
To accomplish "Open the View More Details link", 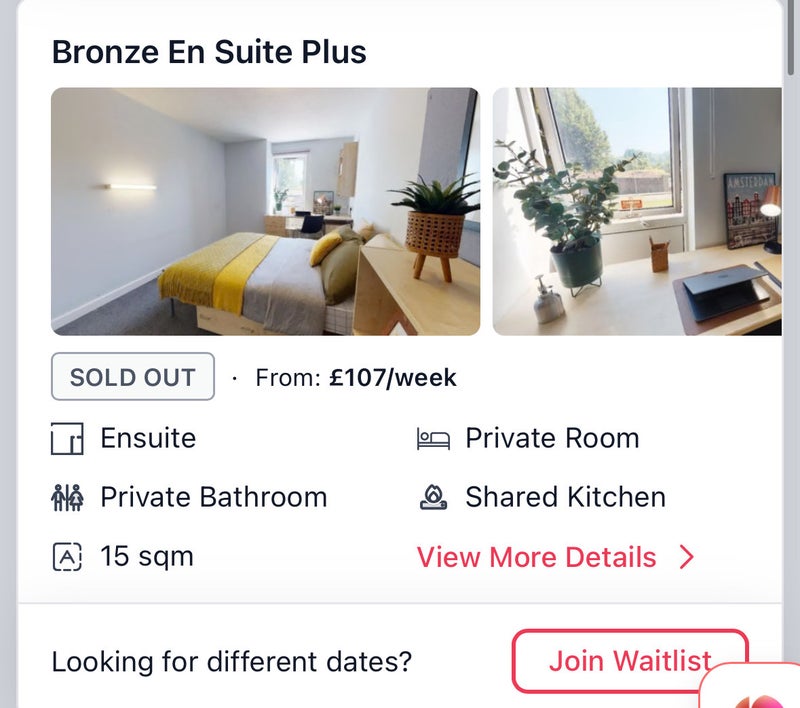I will coord(555,557).
